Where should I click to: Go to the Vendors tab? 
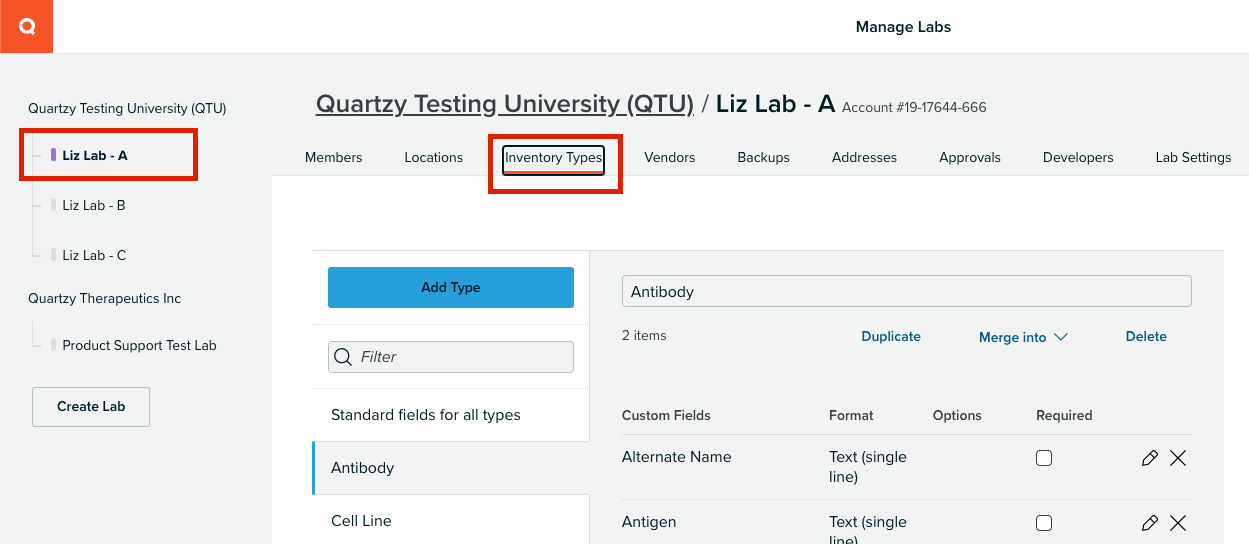tap(670, 157)
